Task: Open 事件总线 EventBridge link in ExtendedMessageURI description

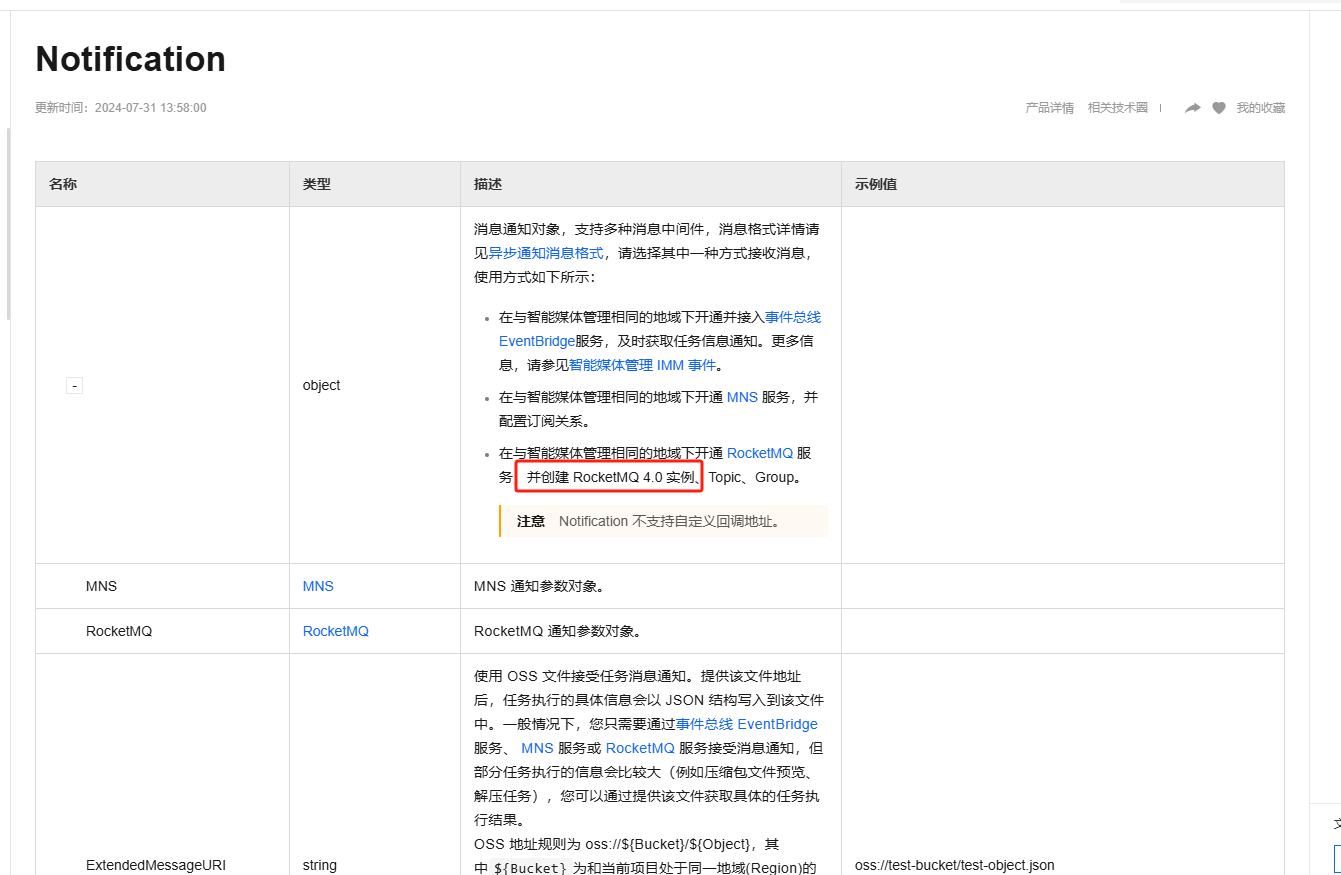Action: tap(747, 724)
